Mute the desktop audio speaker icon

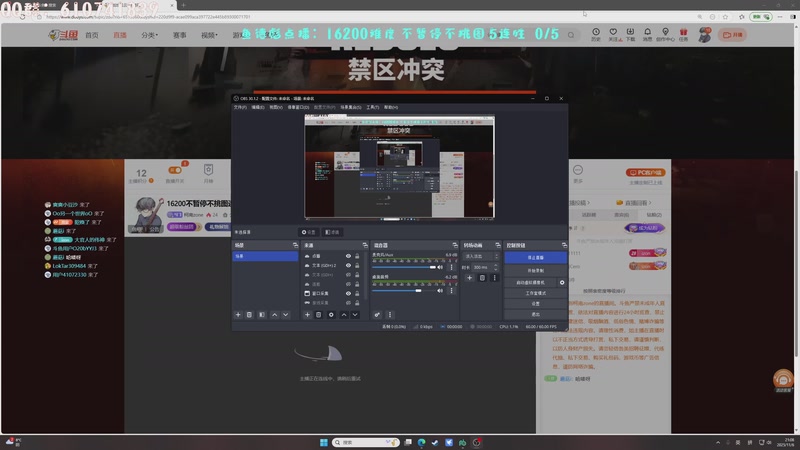(x=440, y=291)
